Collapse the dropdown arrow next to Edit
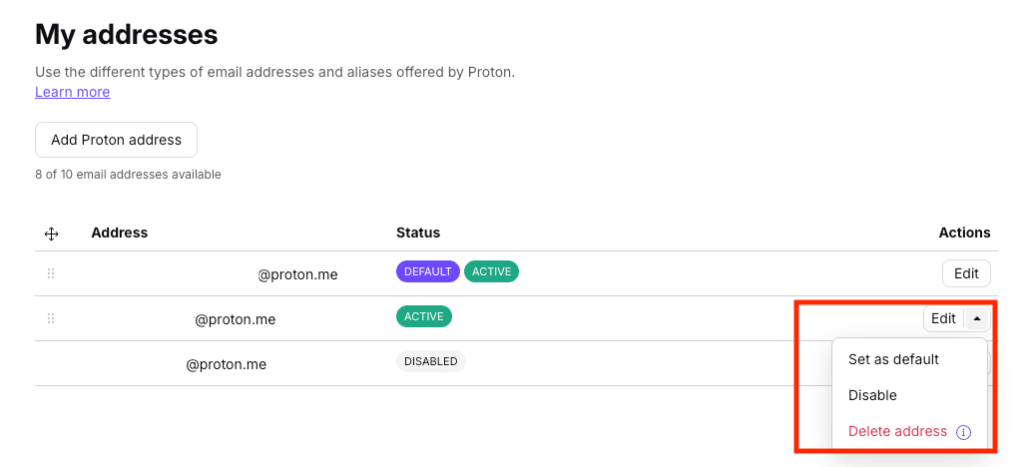This screenshot has height=467, width=1024. coord(977,319)
